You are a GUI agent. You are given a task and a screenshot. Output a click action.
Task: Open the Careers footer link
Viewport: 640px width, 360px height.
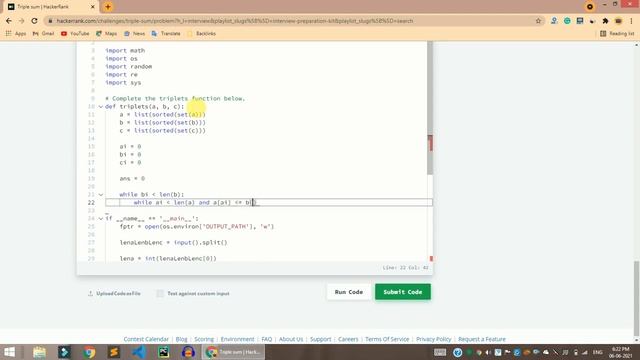[348, 339]
